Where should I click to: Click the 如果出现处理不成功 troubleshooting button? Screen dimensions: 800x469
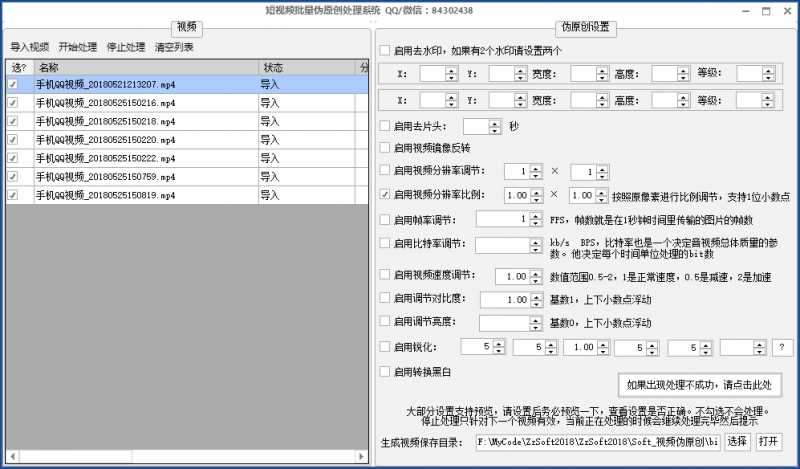699,384
